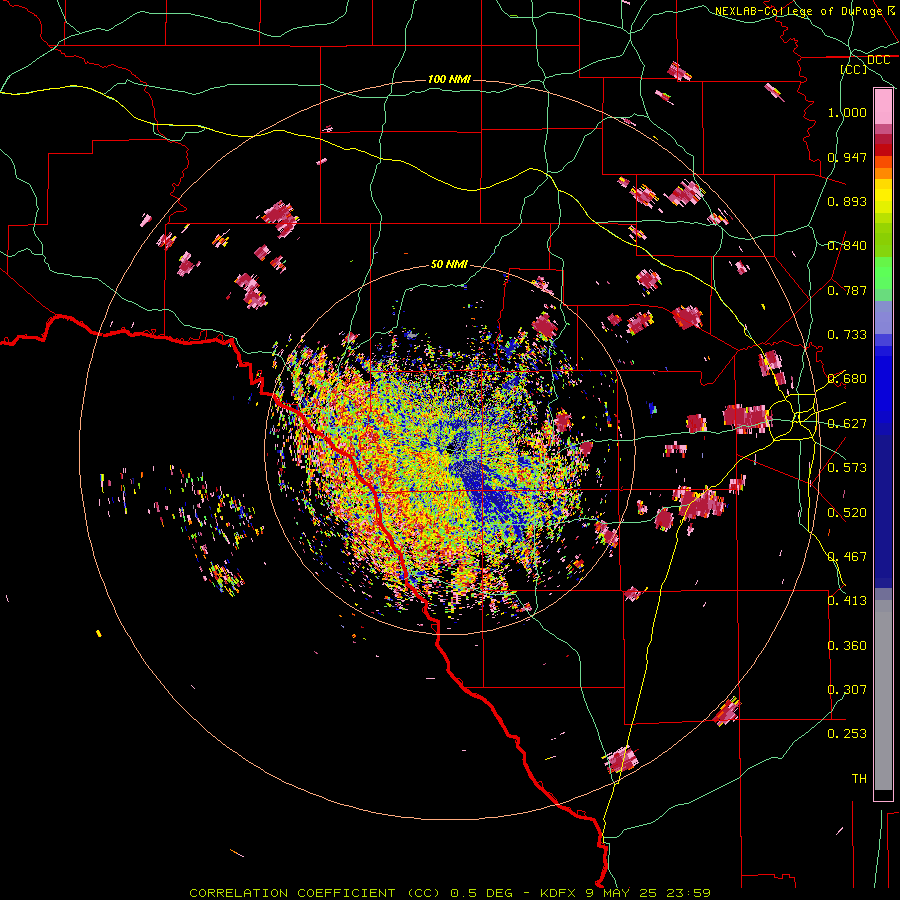Click the 0.680 scale value

coord(847,379)
